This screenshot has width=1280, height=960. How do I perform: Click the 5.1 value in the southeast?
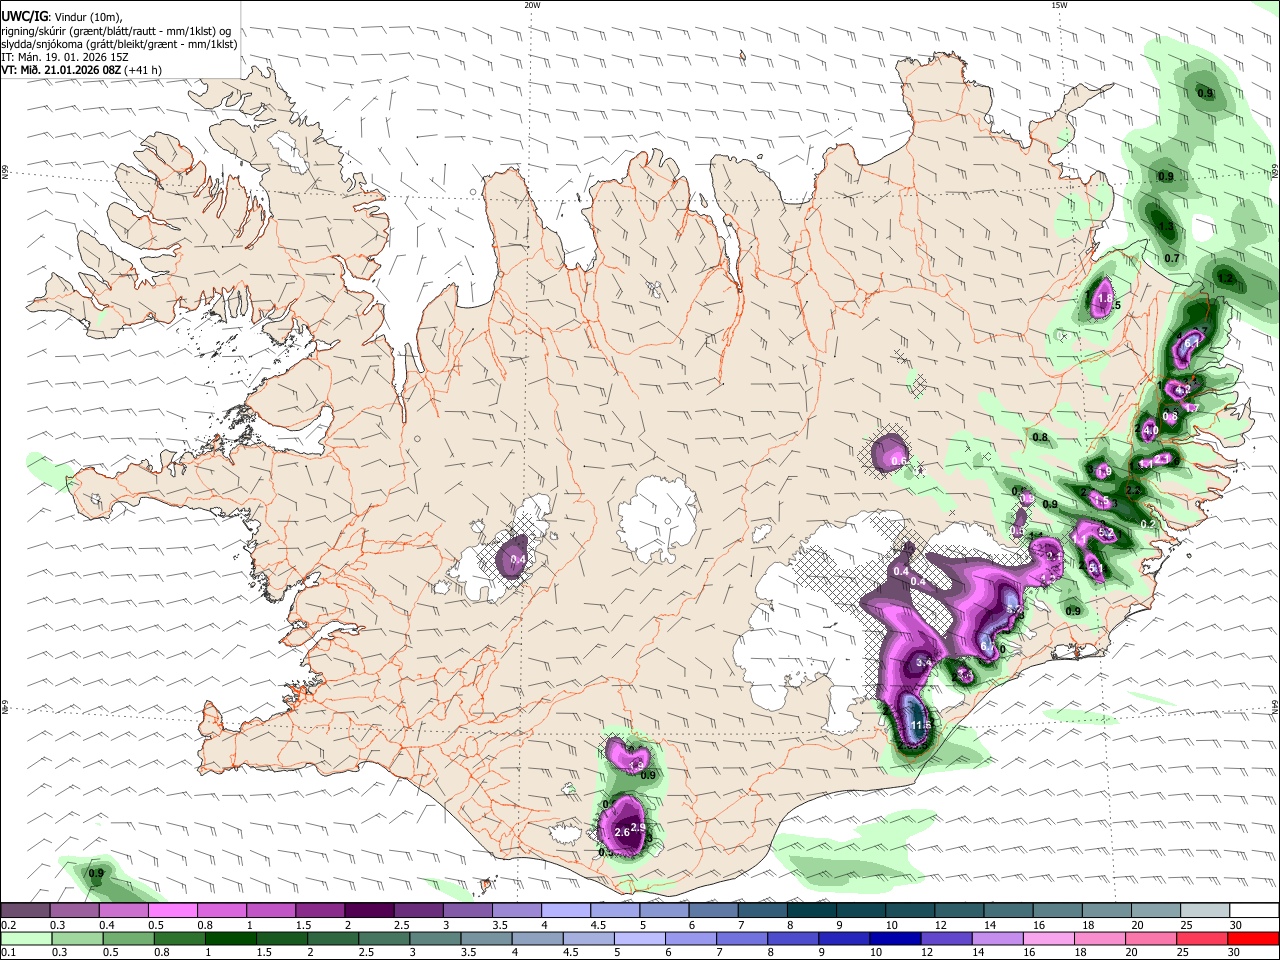point(1094,569)
